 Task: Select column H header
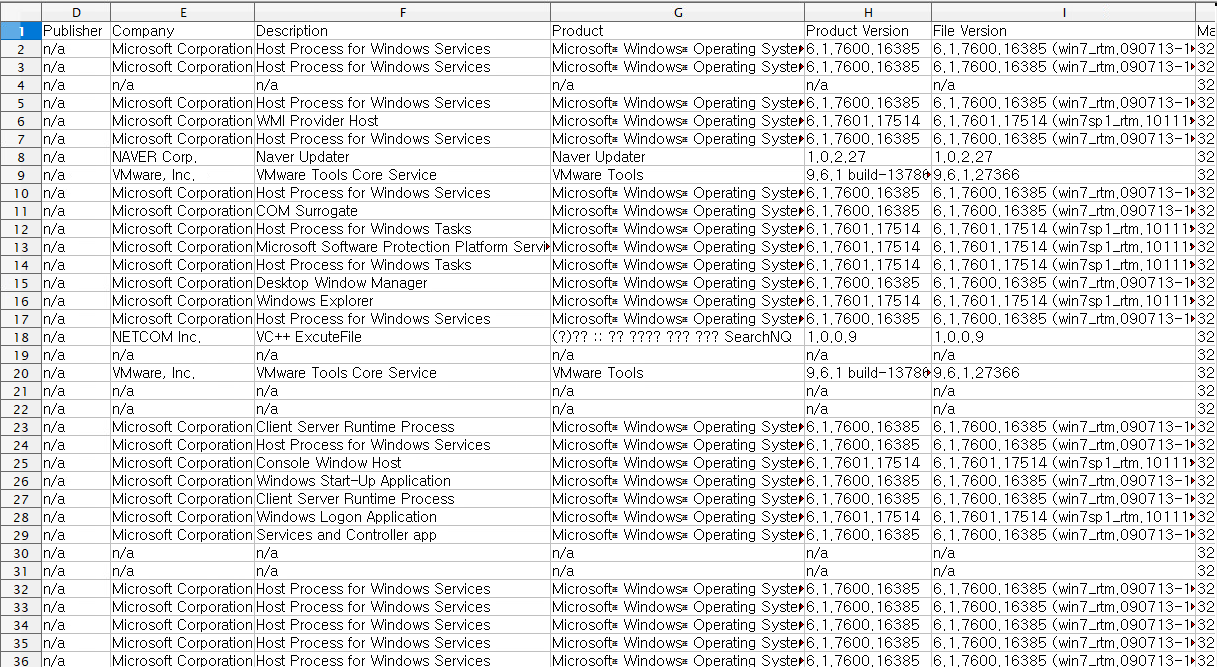868,12
